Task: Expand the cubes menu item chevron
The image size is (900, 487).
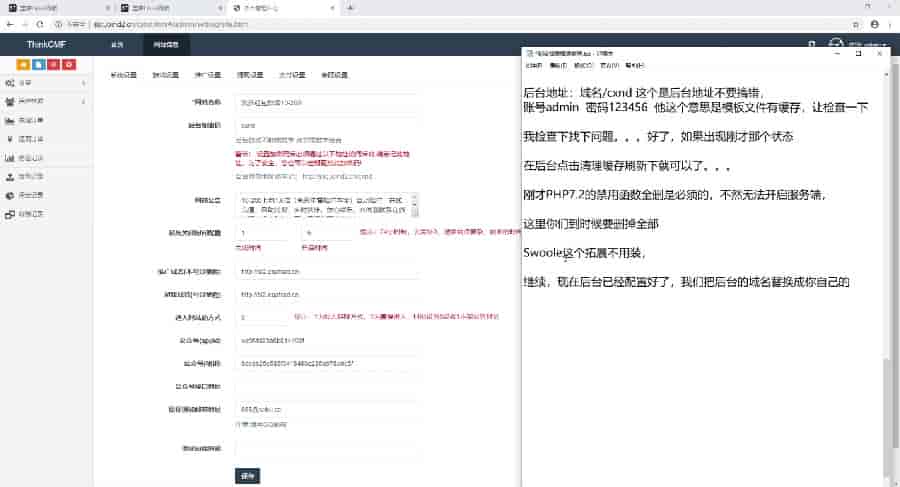Action: pyautogui.click(x=84, y=101)
